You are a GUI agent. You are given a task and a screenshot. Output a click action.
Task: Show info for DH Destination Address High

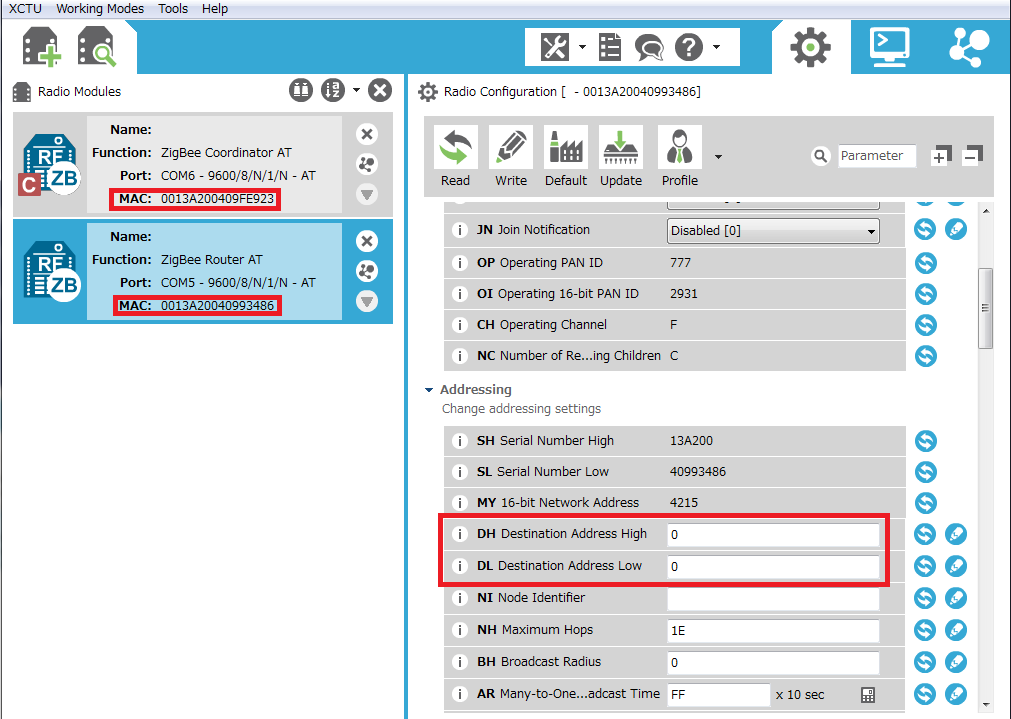tap(460, 534)
